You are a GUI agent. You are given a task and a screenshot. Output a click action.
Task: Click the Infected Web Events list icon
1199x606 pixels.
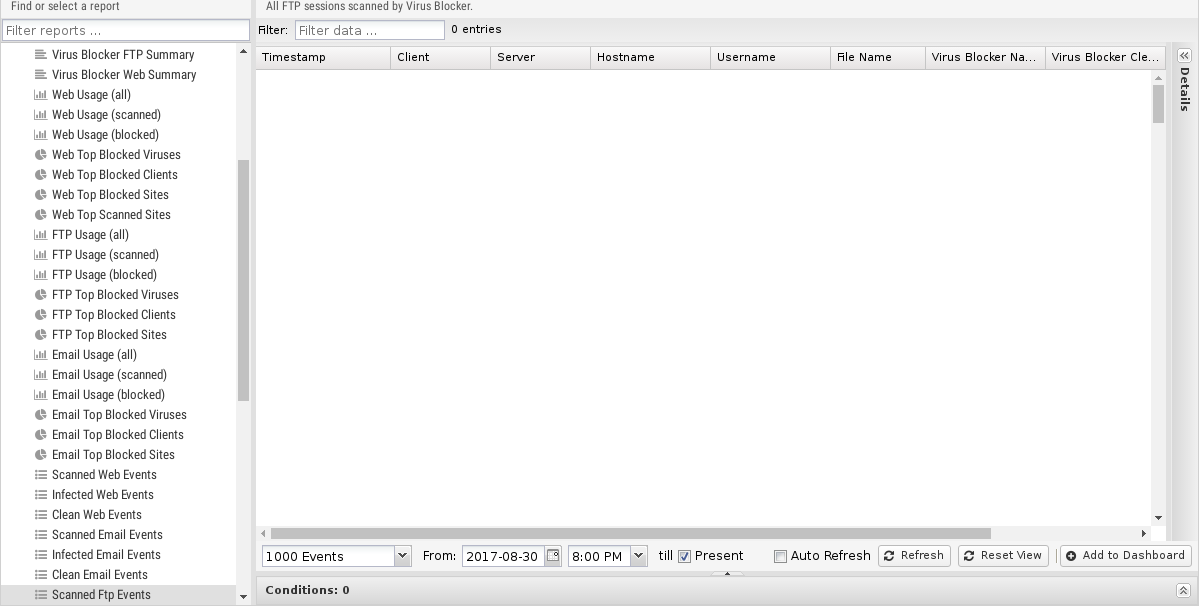[41, 494]
